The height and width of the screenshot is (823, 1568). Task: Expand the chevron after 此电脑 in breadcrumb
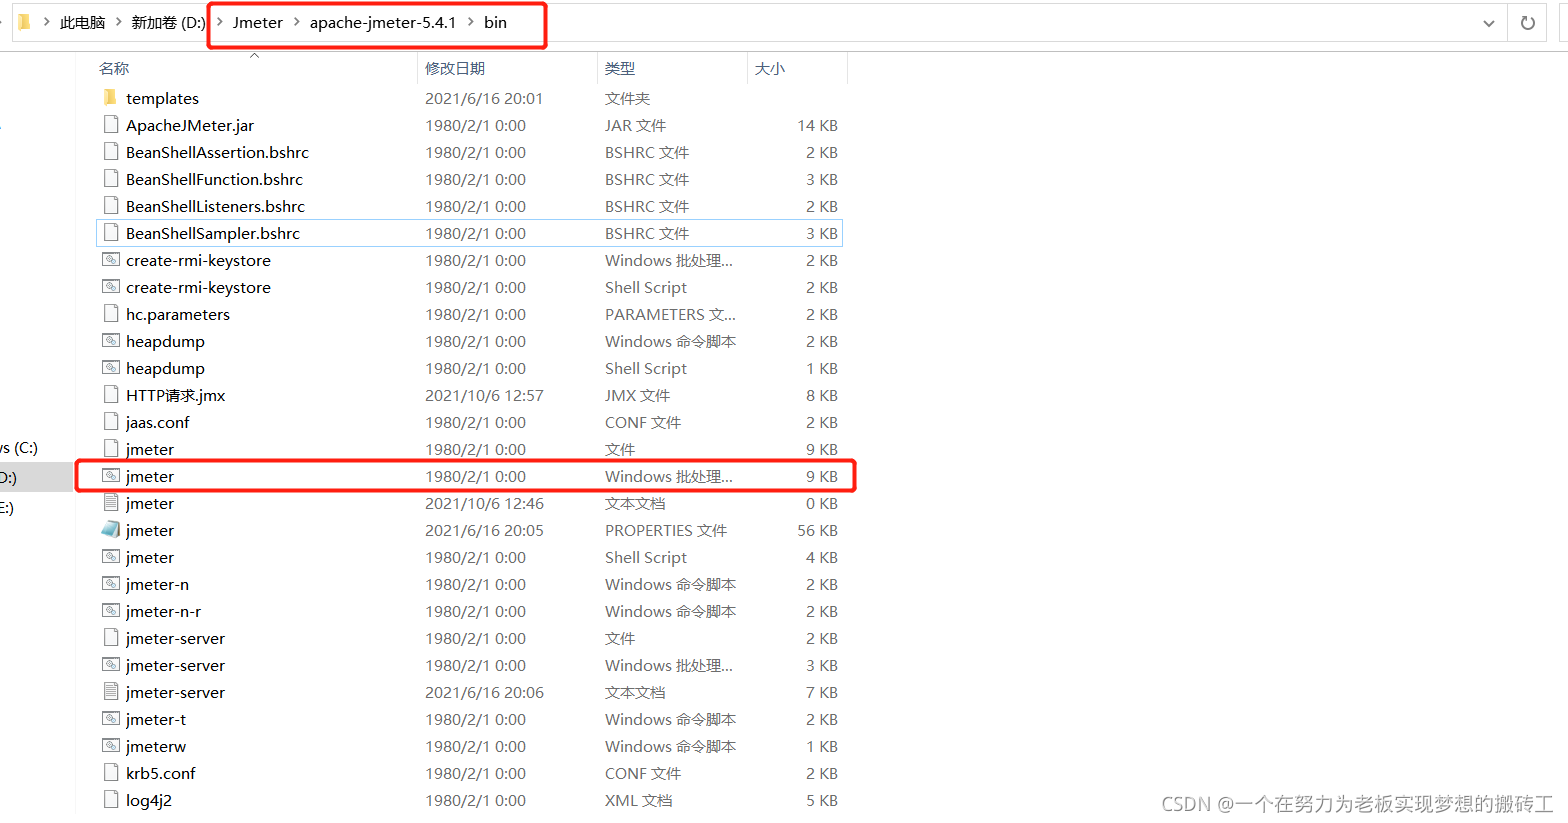(118, 22)
